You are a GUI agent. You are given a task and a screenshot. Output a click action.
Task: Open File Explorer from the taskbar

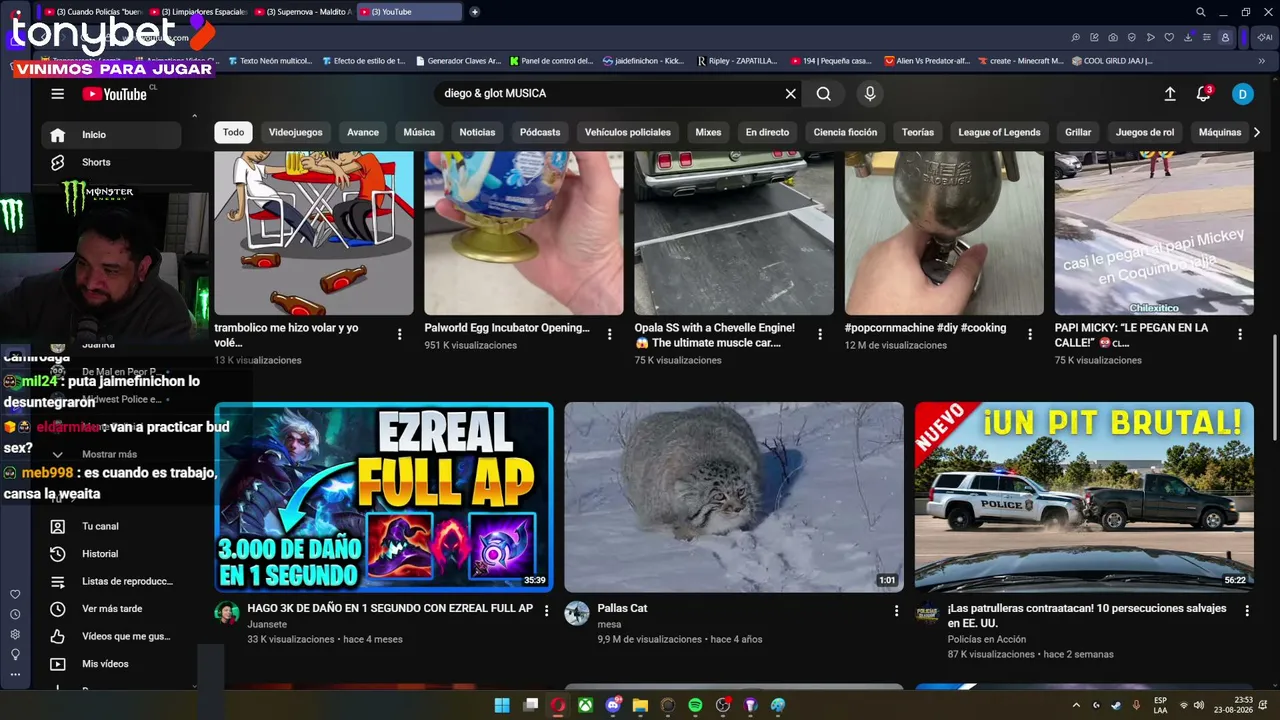click(640, 705)
